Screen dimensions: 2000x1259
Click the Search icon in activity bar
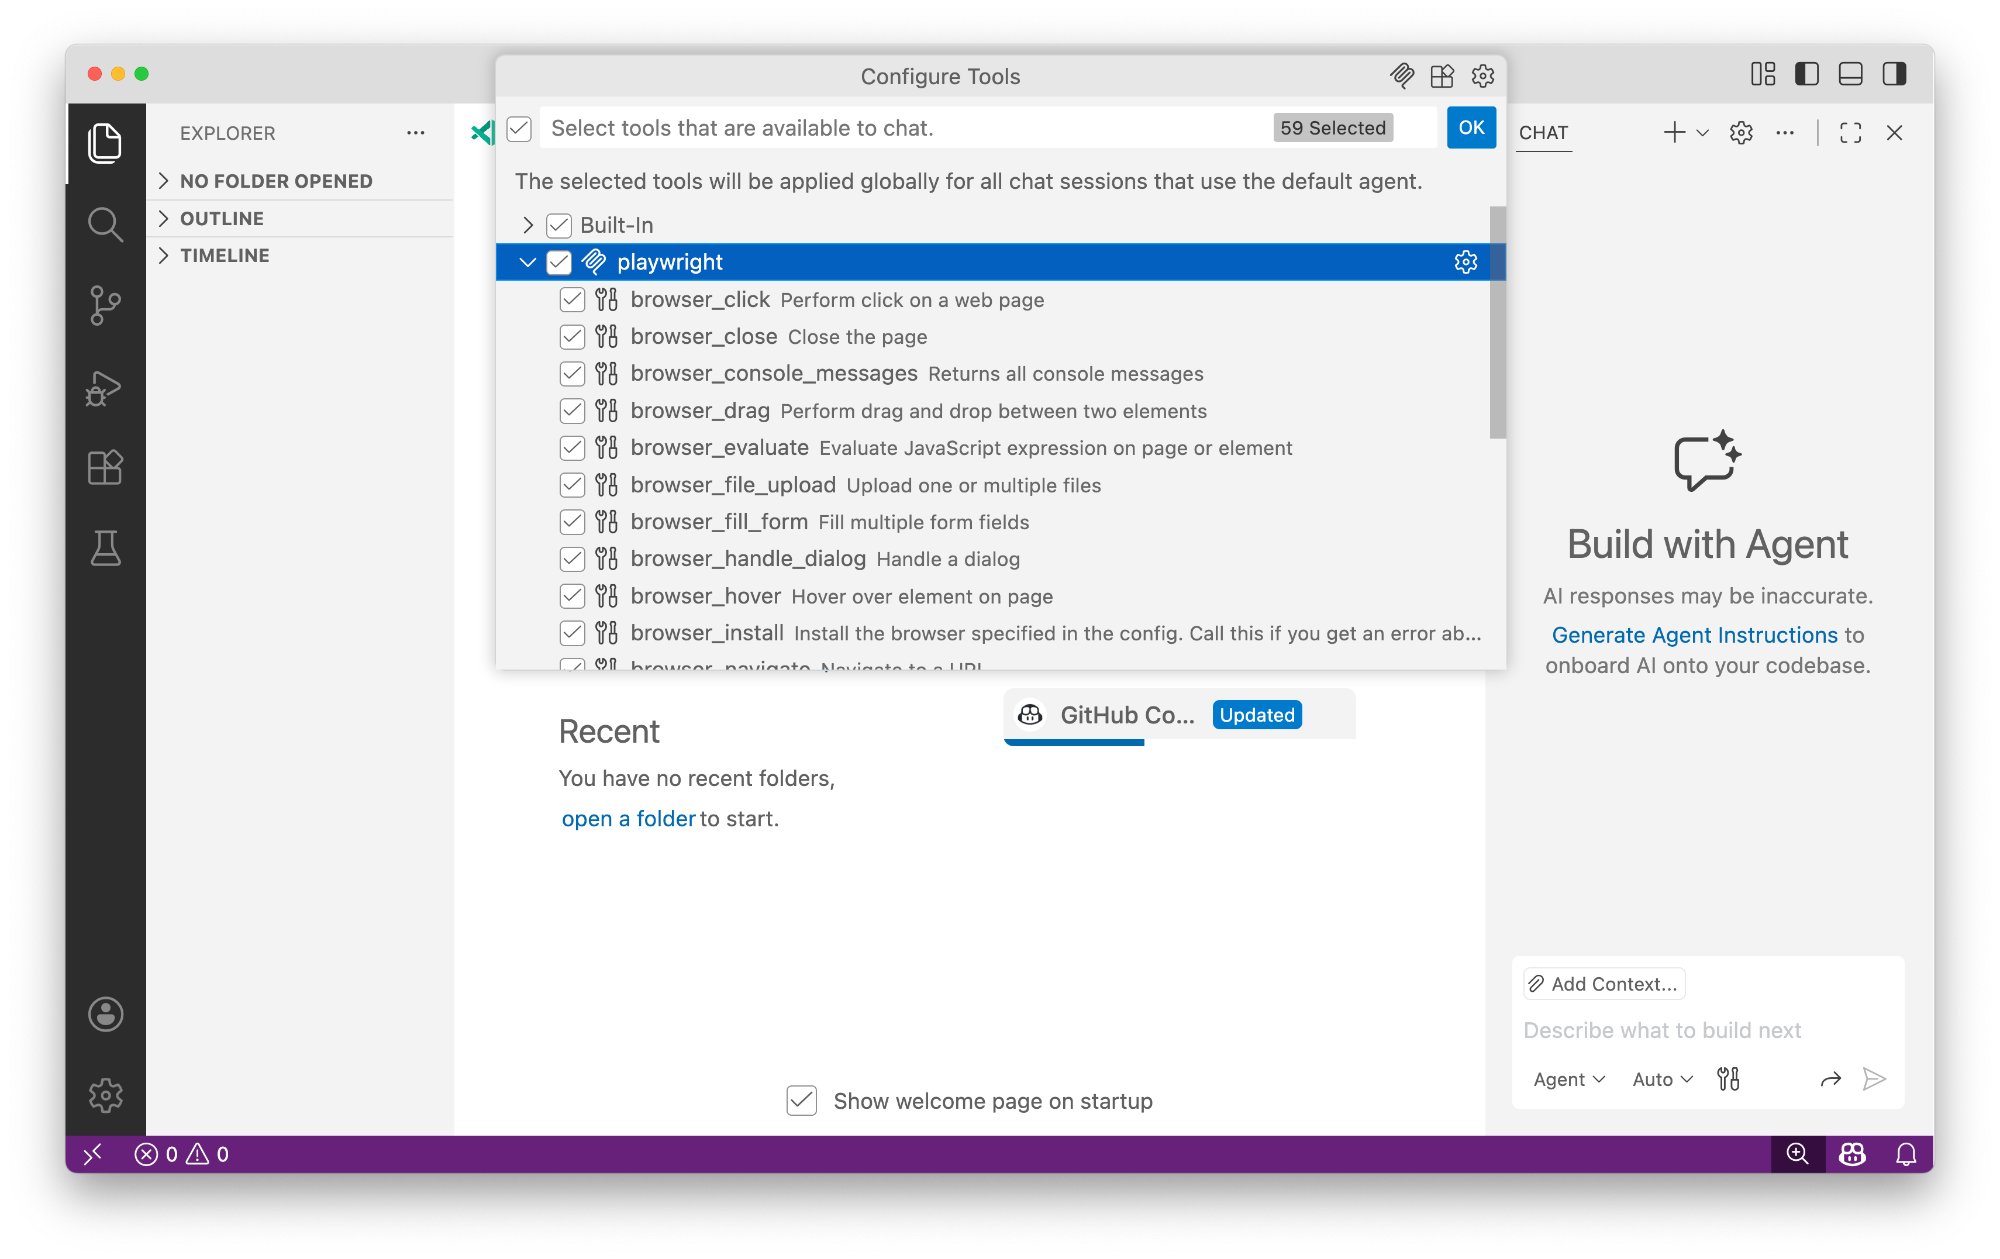coord(105,224)
